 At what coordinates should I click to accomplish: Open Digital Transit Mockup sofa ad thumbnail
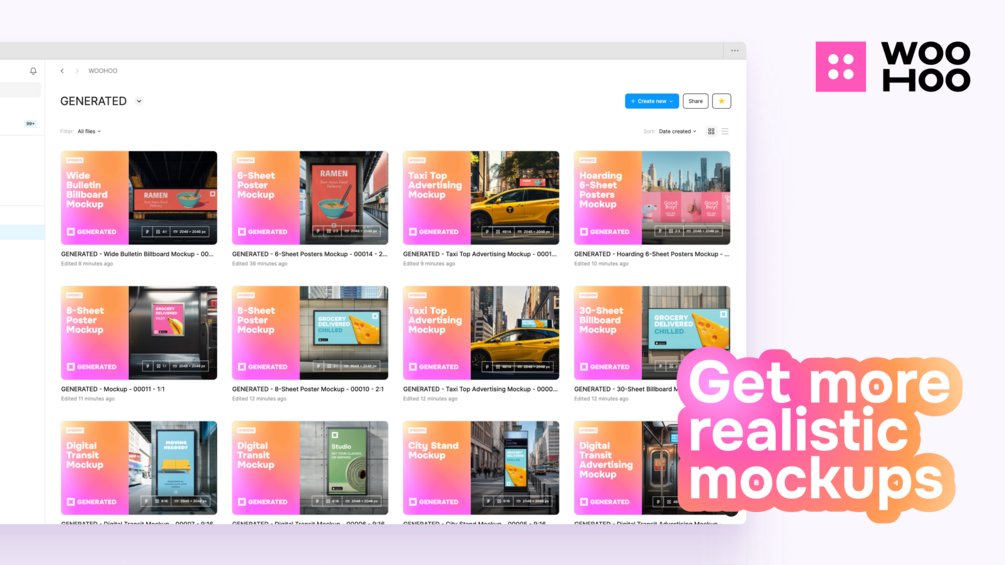pos(139,468)
